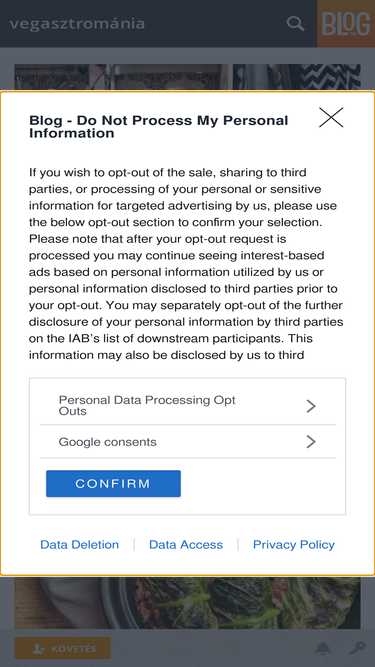
Task: Click the notification bell icon
Action: coord(323,648)
